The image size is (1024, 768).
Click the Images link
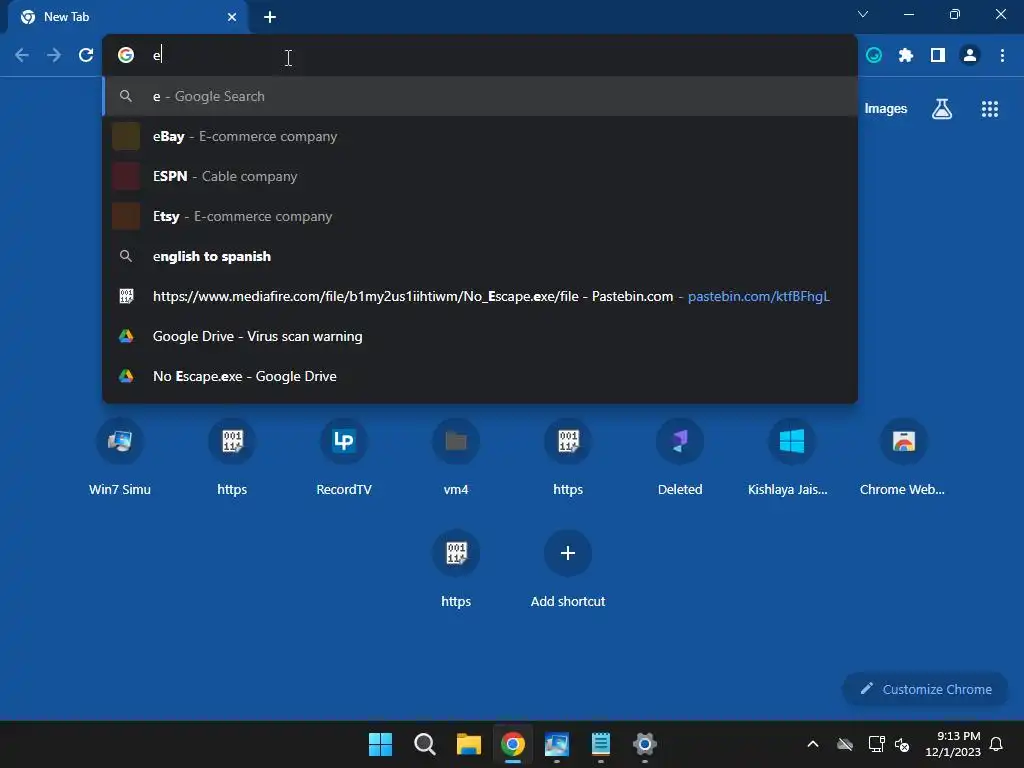886,108
